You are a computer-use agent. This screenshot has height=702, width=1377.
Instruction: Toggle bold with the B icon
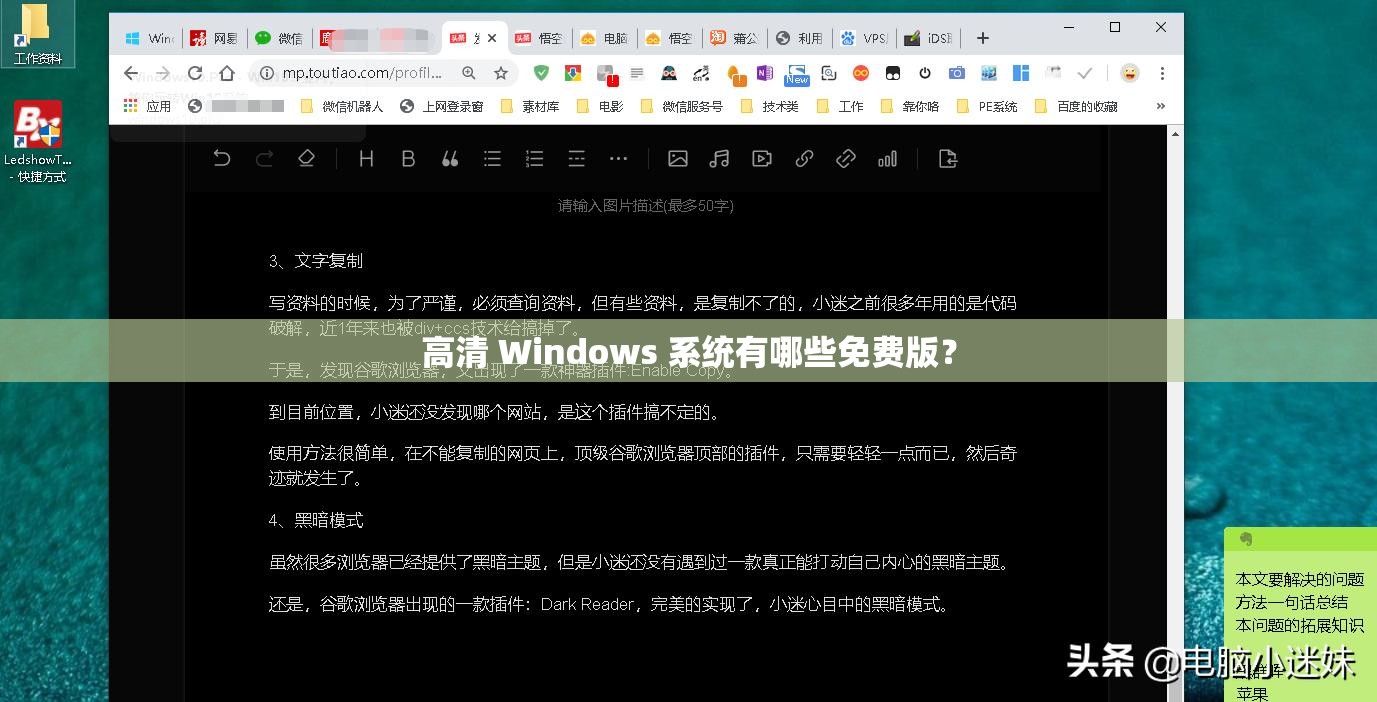(408, 158)
